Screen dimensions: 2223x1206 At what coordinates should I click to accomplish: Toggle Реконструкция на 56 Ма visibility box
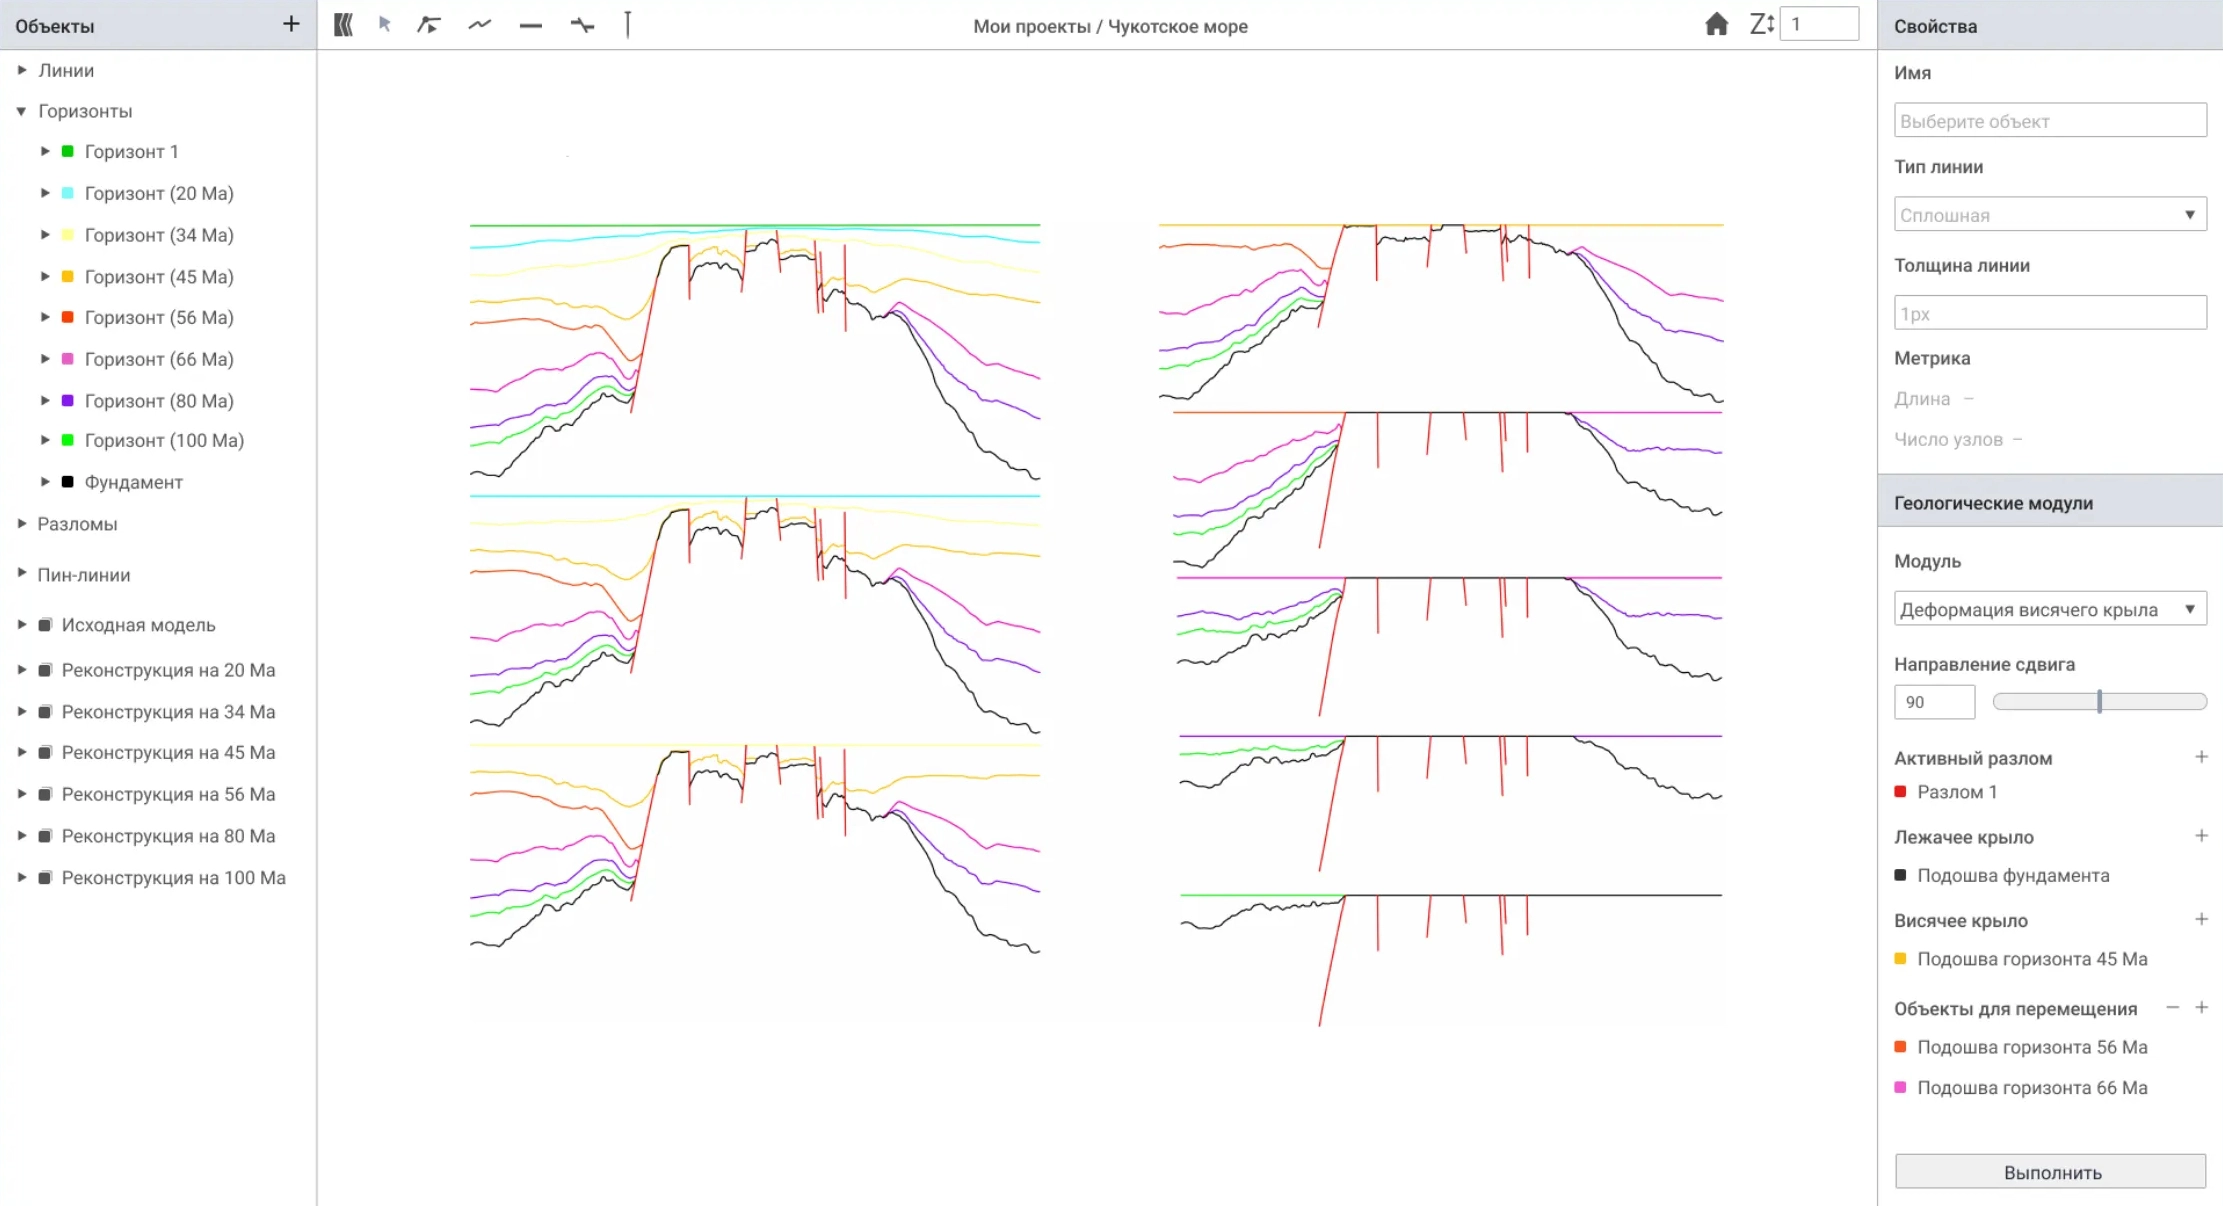point(45,794)
